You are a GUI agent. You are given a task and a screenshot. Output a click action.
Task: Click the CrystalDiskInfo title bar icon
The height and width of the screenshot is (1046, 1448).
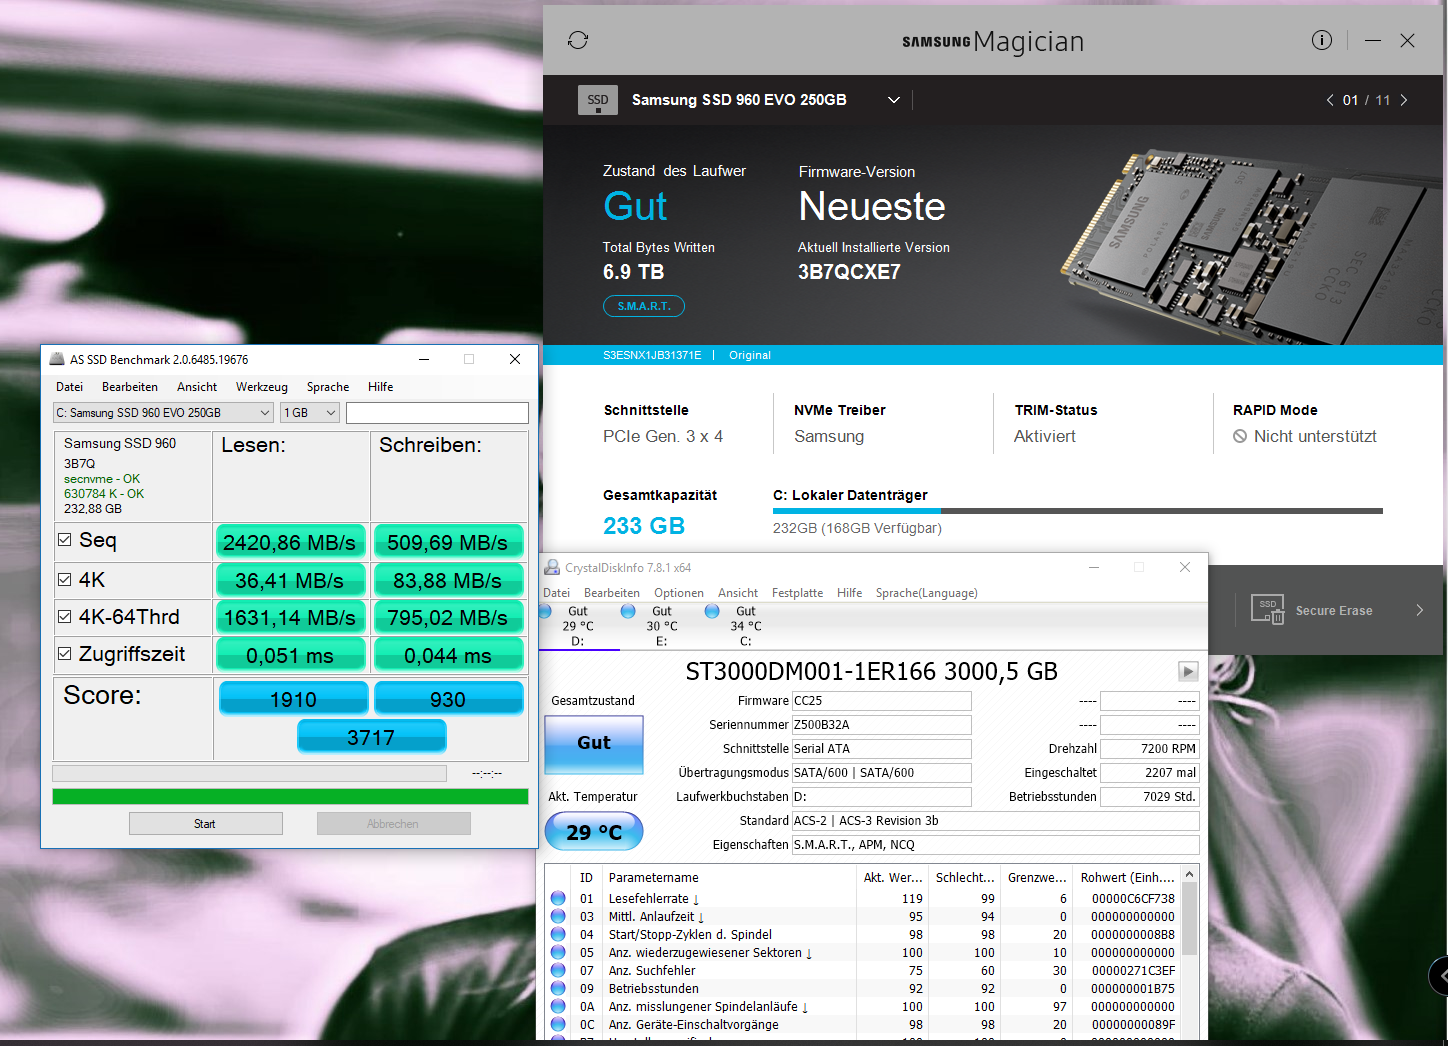(552, 567)
